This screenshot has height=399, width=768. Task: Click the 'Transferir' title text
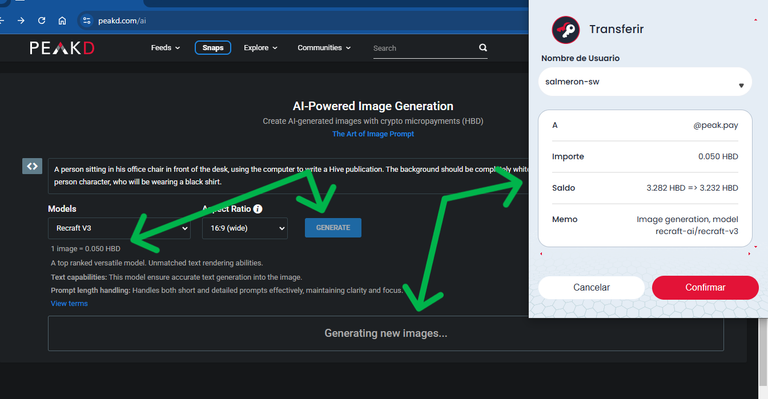(x=616, y=29)
